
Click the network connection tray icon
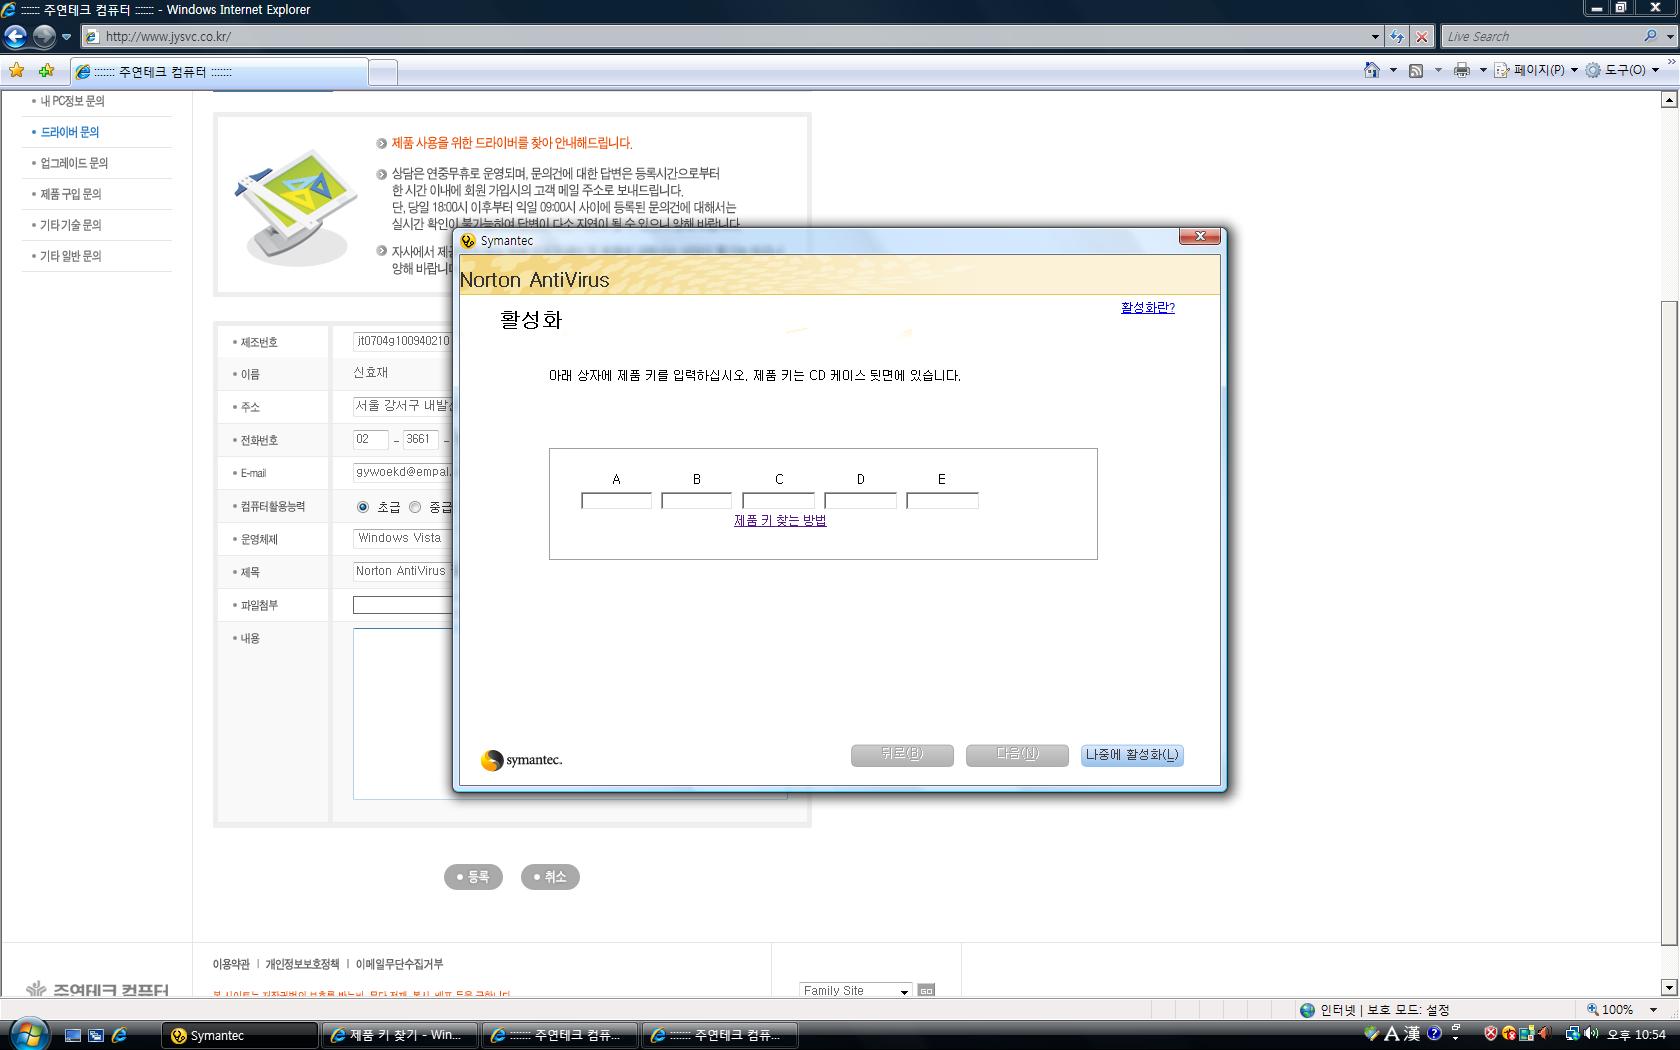pyautogui.click(x=1572, y=1034)
